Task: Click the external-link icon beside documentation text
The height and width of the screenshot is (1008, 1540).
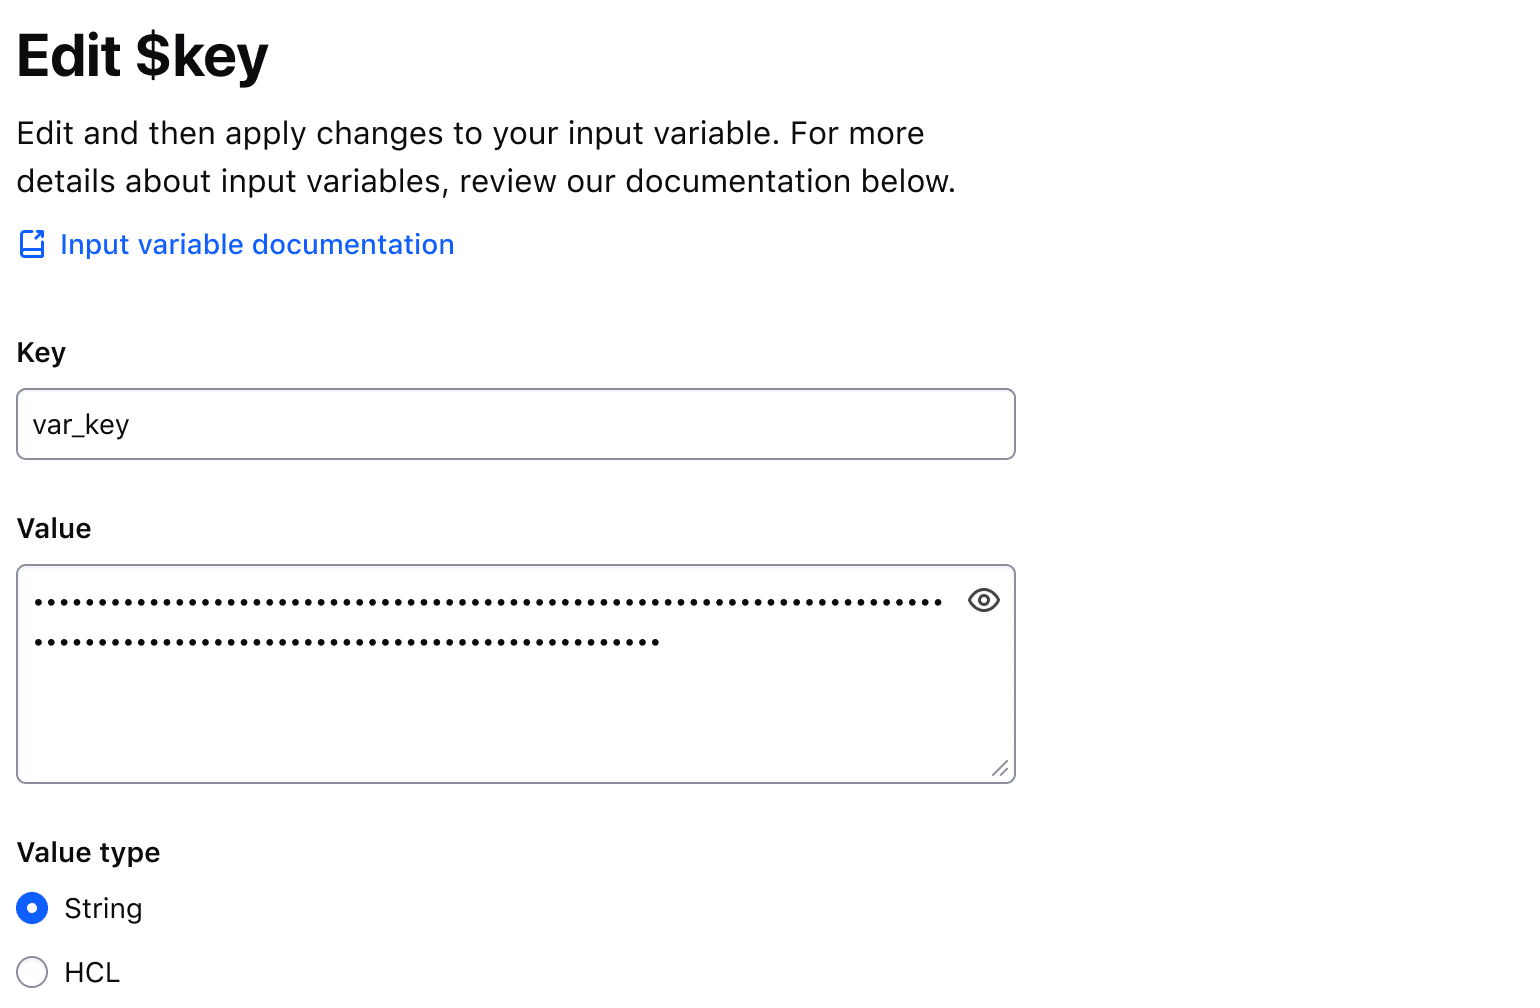Action: click(x=31, y=243)
